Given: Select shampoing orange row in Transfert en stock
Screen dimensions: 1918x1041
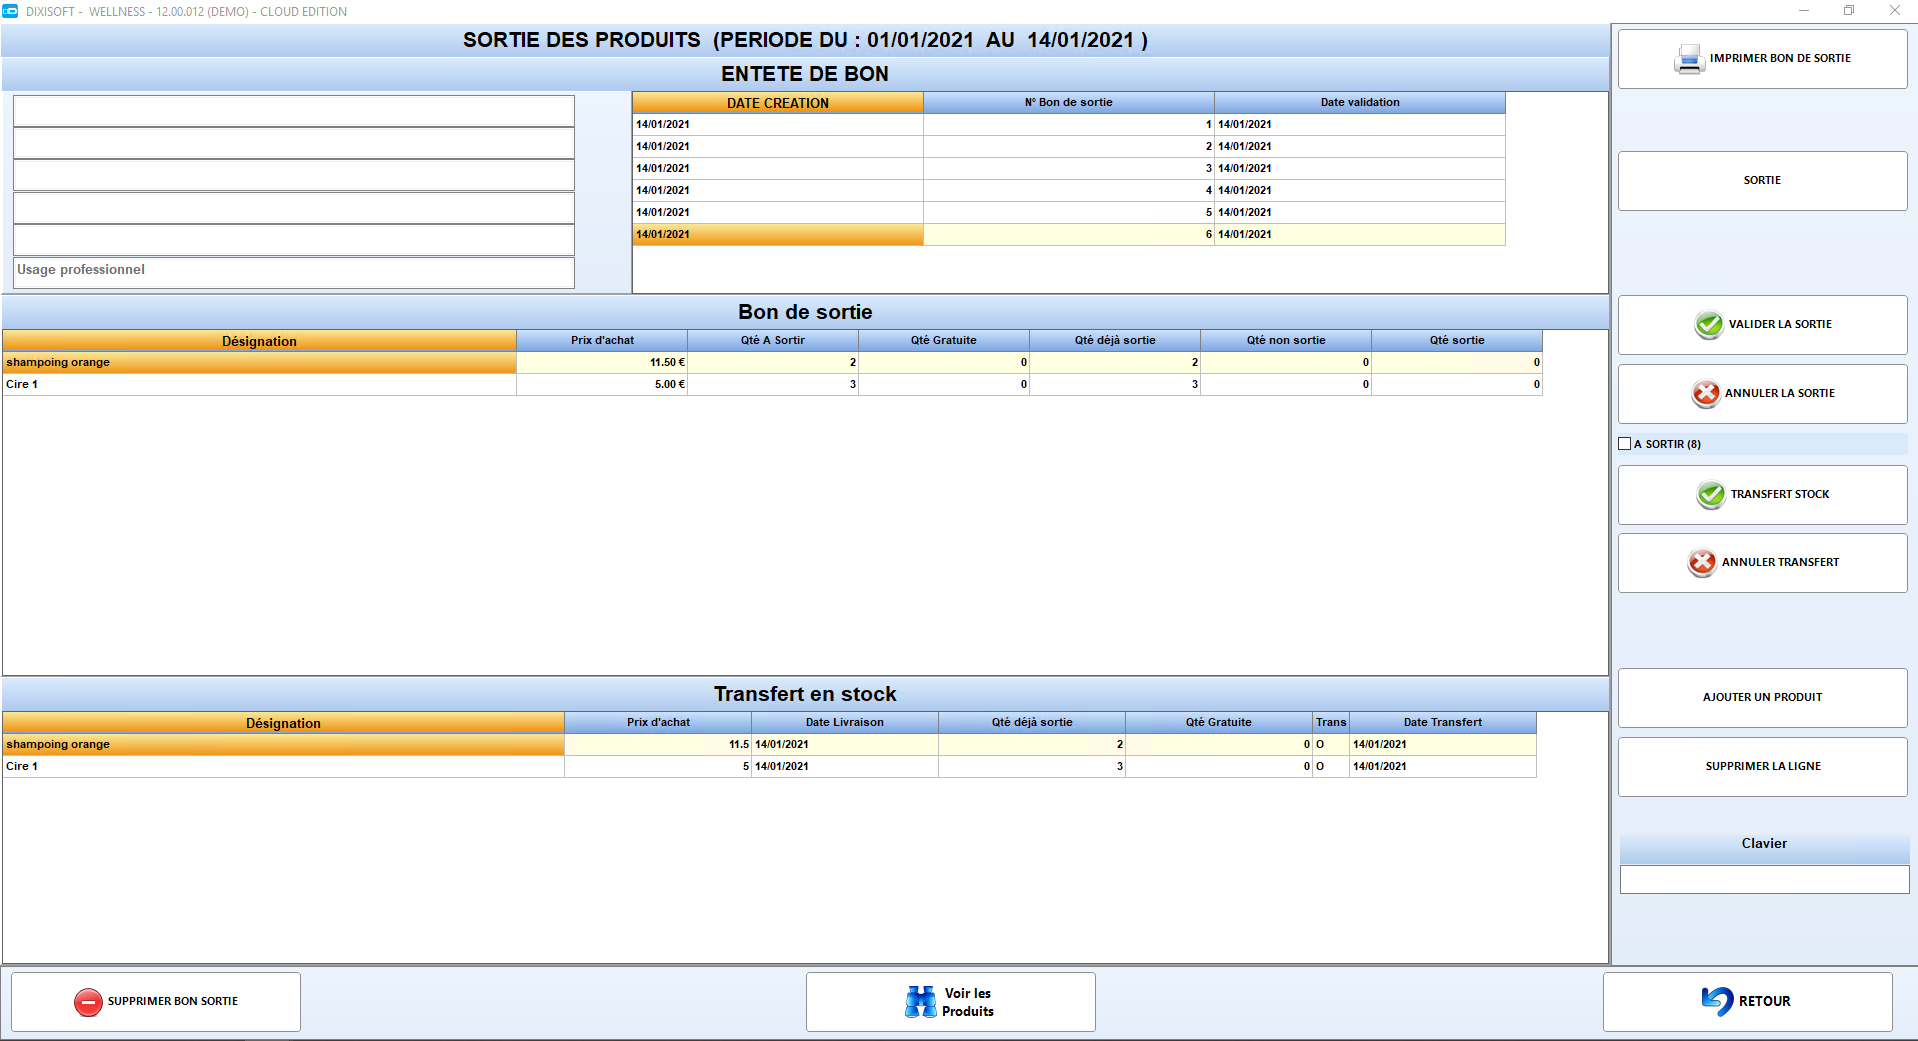Looking at the screenshot, I should (x=769, y=744).
